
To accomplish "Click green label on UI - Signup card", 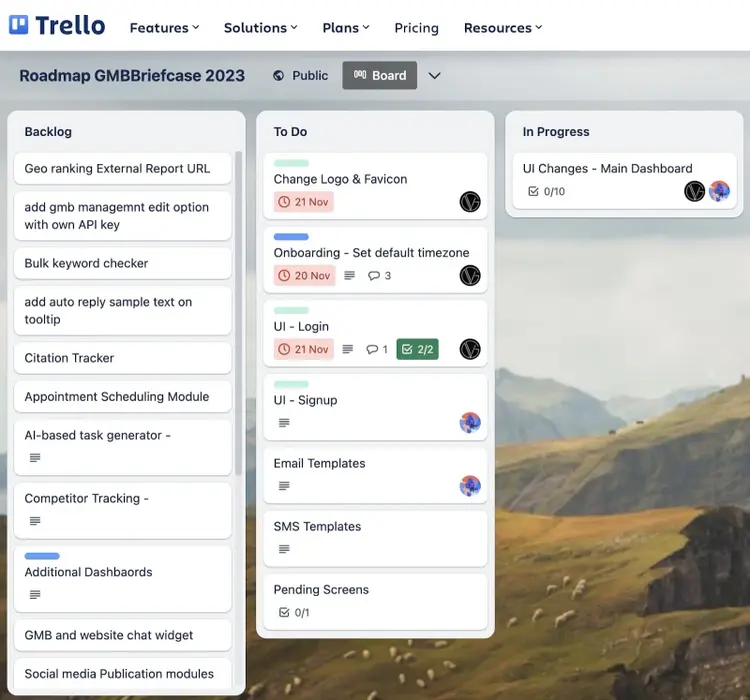I will (291, 384).
